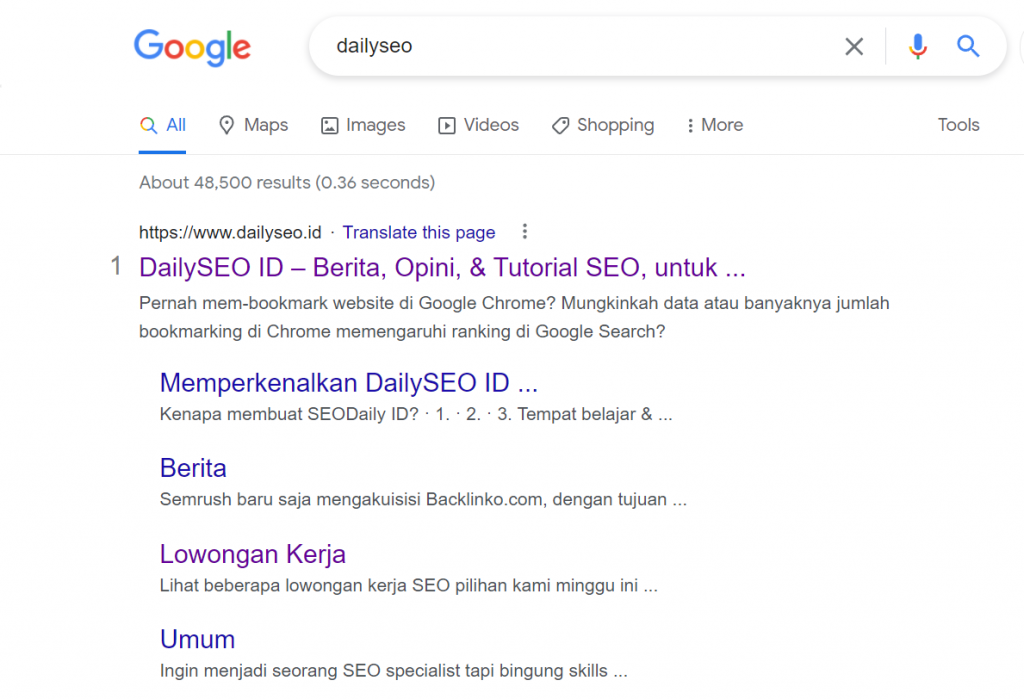This screenshot has height=699, width=1024.
Task: Switch to the Images tab
Action: coord(363,125)
